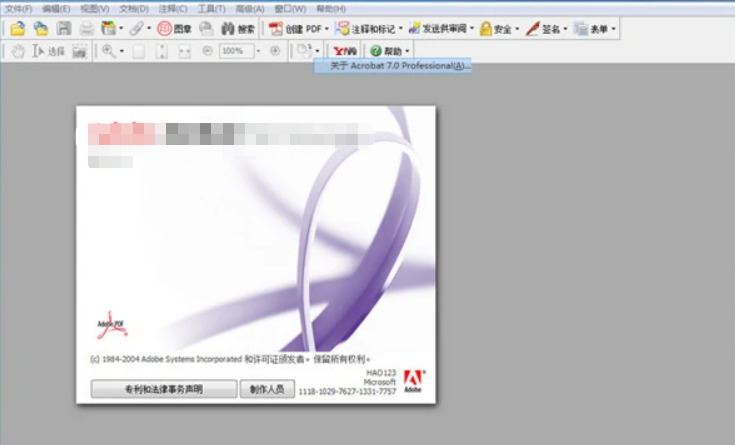This screenshot has height=445, width=735.
Task: Click the 搜索 binoculars search tool
Action: pyautogui.click(x=238, y=29)
